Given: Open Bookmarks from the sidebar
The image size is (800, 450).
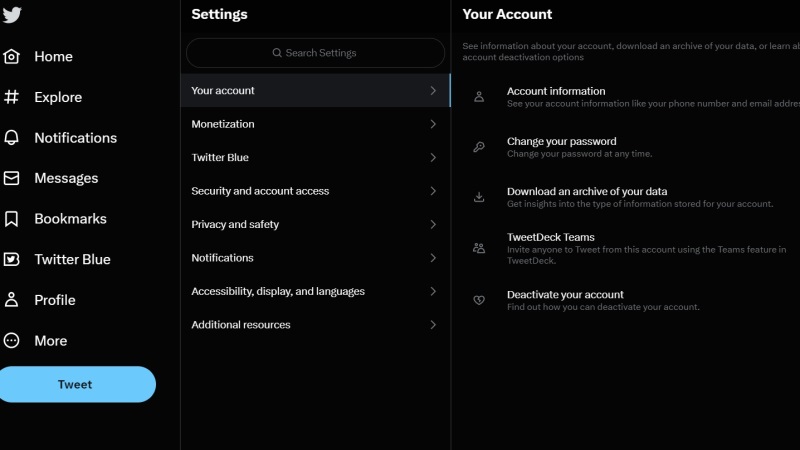Looking at the screenshot, I should pyautogui.click(x=70, y=219).
